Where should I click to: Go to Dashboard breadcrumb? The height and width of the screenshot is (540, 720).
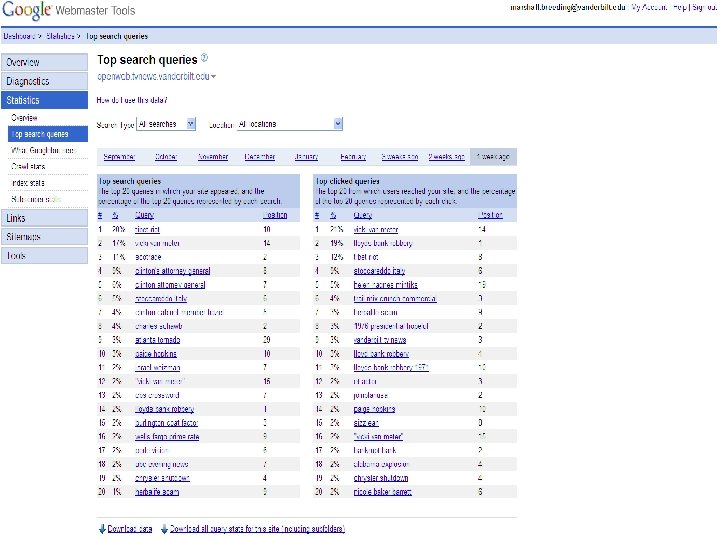pyautogui.click(x=19, y=36)
